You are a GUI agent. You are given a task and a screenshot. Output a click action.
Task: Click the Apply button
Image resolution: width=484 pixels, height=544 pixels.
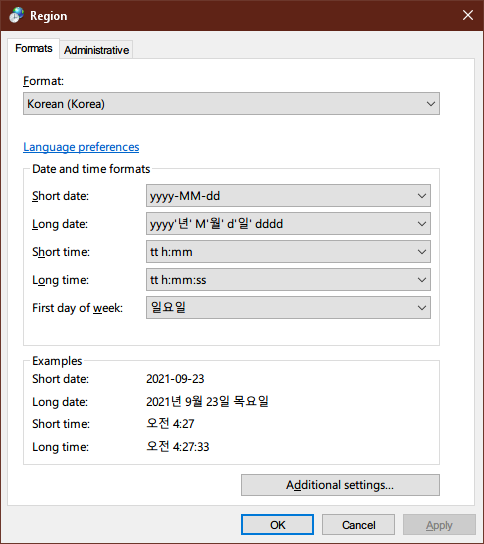439,525
